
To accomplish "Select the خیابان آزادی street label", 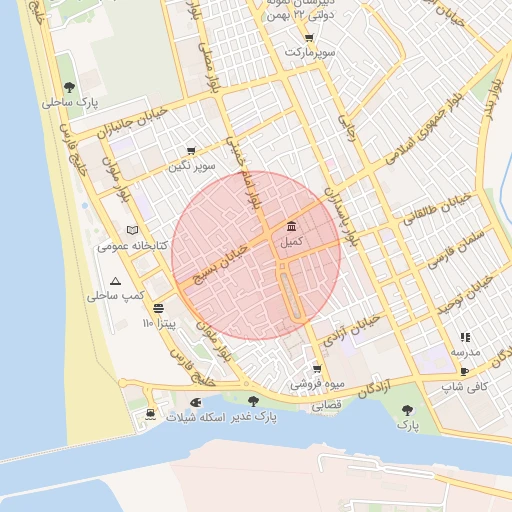I will click(x=351, y=330).
